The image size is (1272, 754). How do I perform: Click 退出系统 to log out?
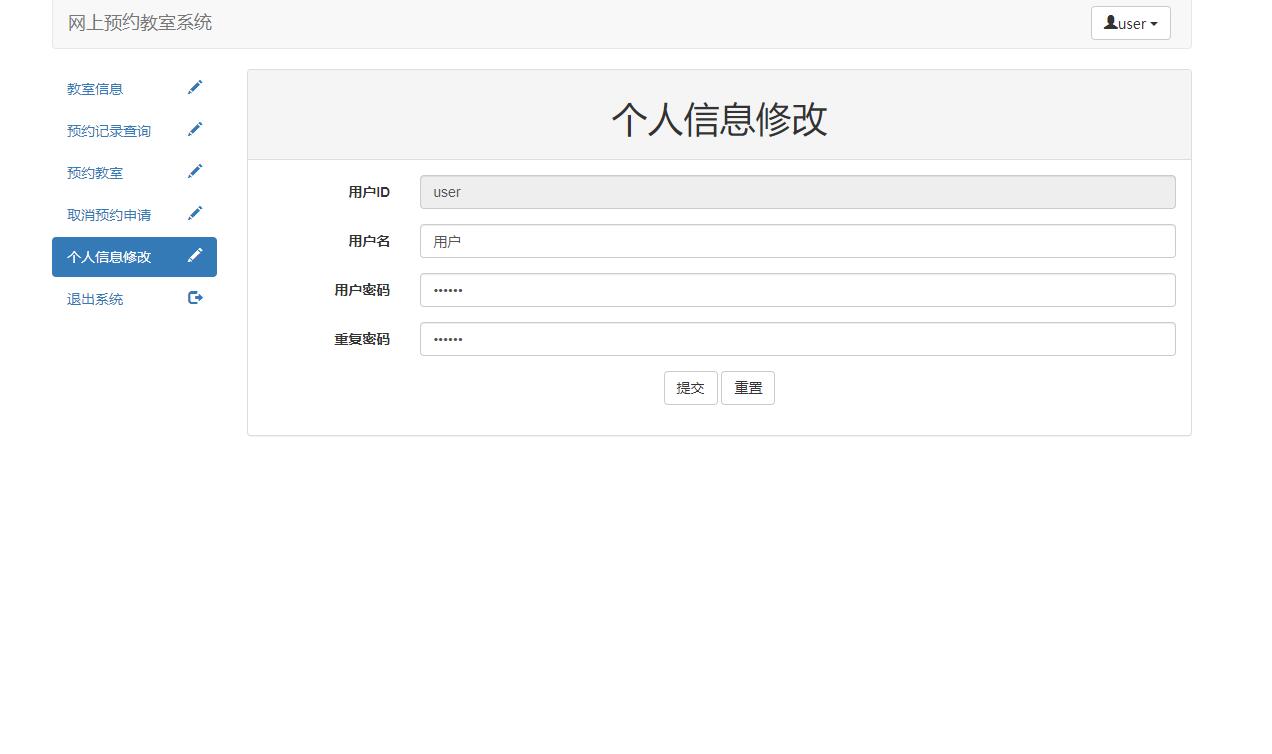(93, 298)
